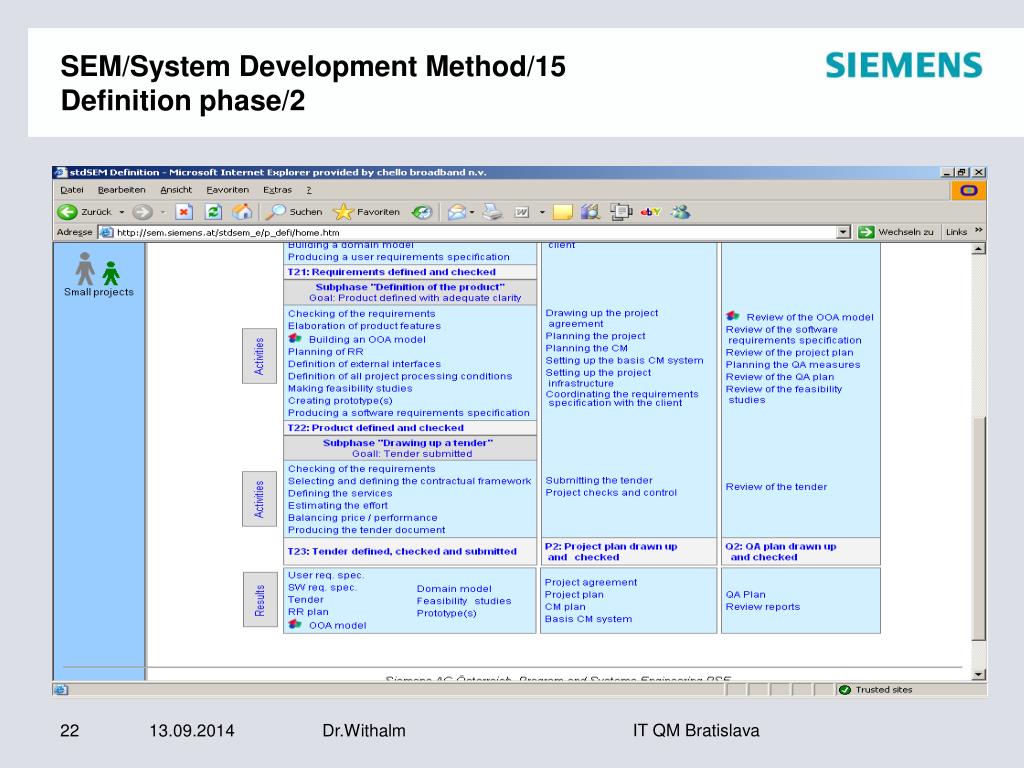Expand the Links toolbar chevron
The width and height of the screenshot is (1024, 768).
979,231
